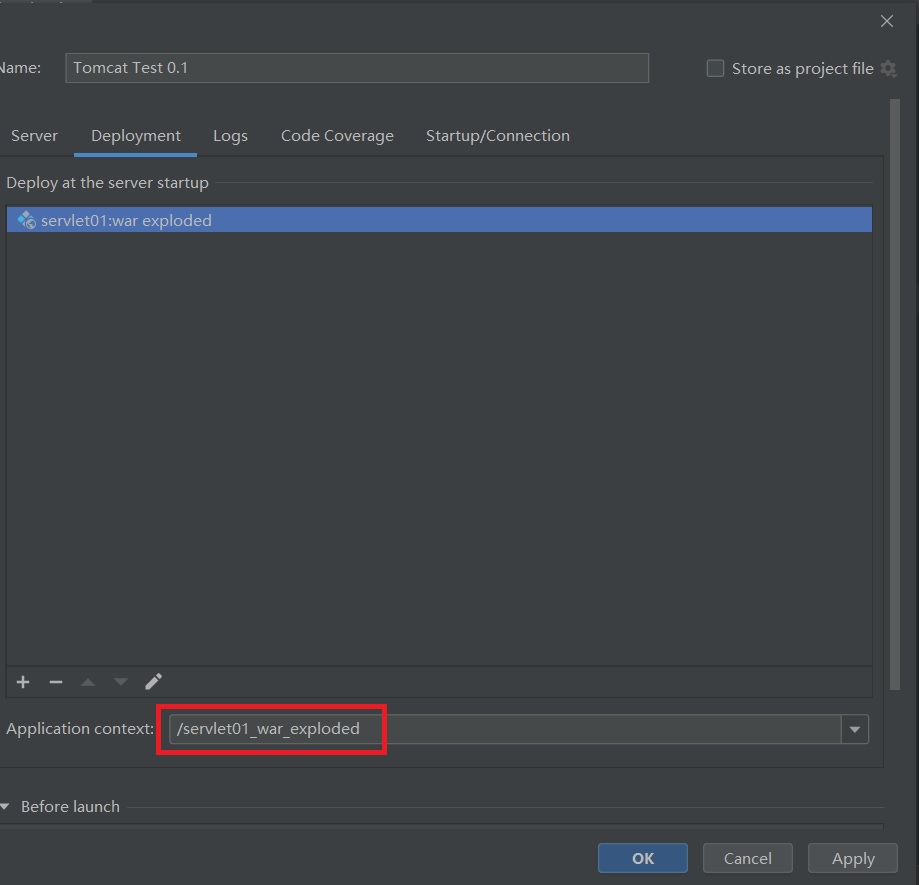Enable Store as project file checkbox
The image size is (919, 885).
point(715,69)
